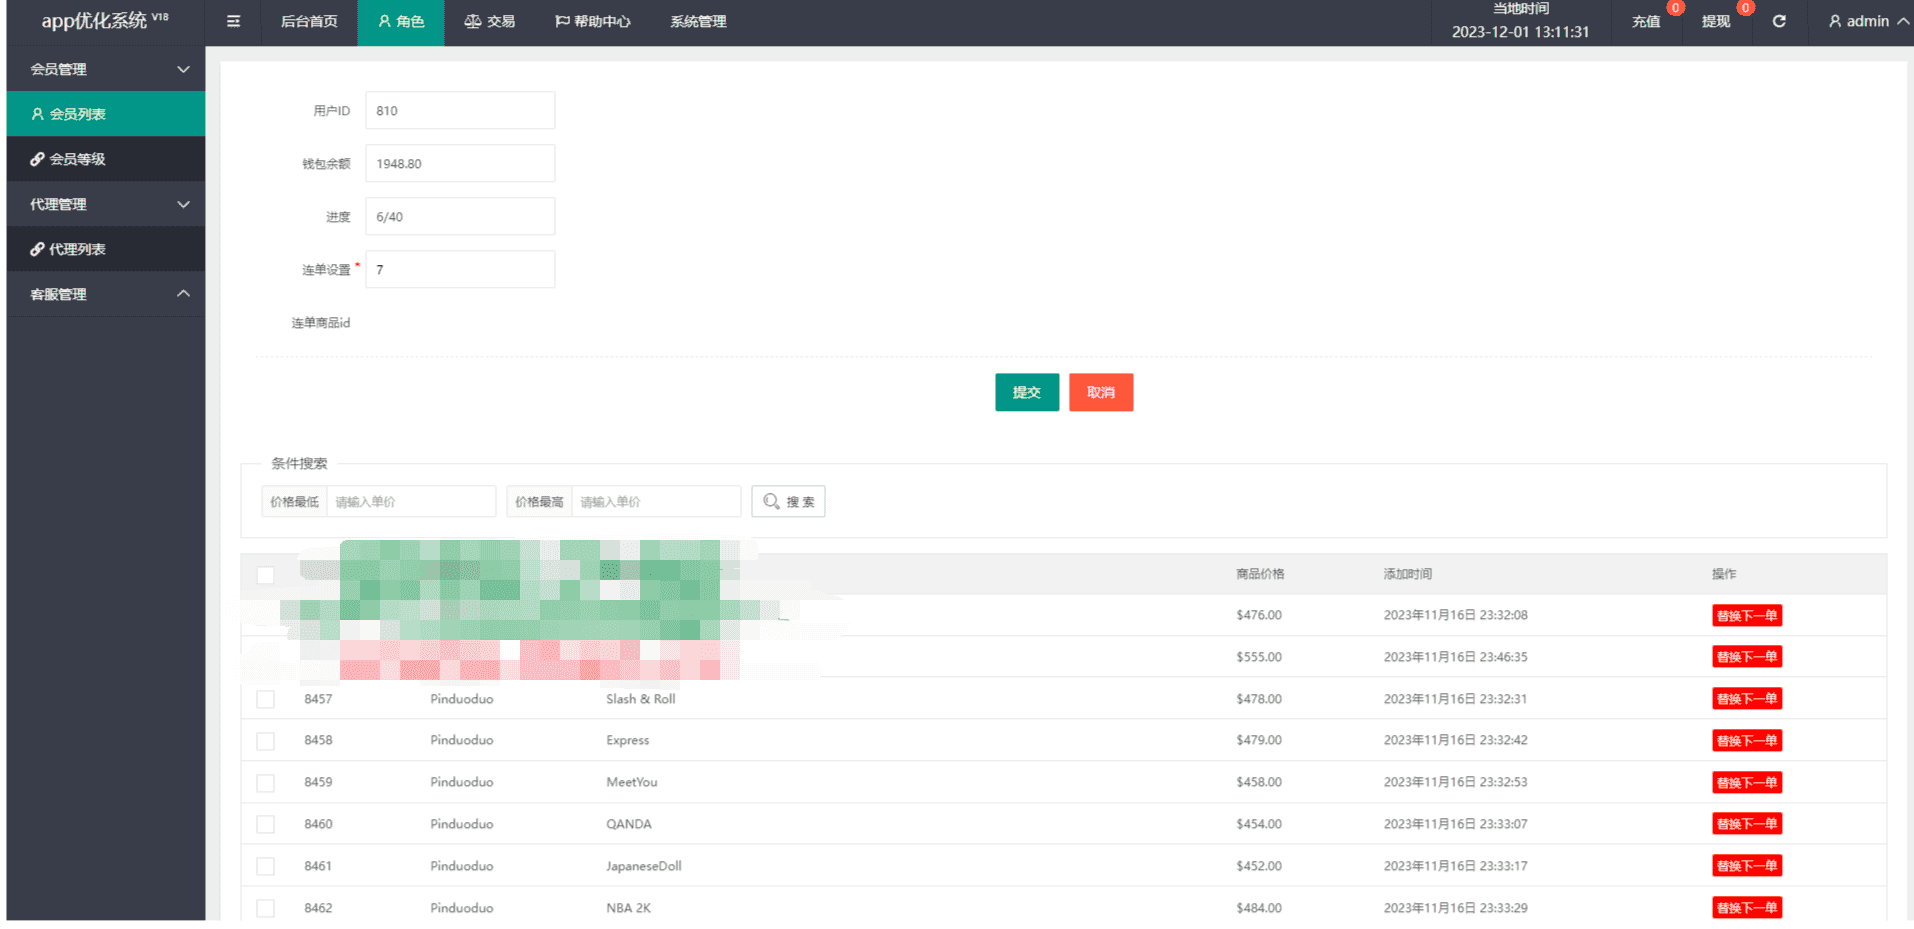This screenshot has height=929, width=1914.
Task: Select 会员列表 in the sidebar
Action: 106,114
